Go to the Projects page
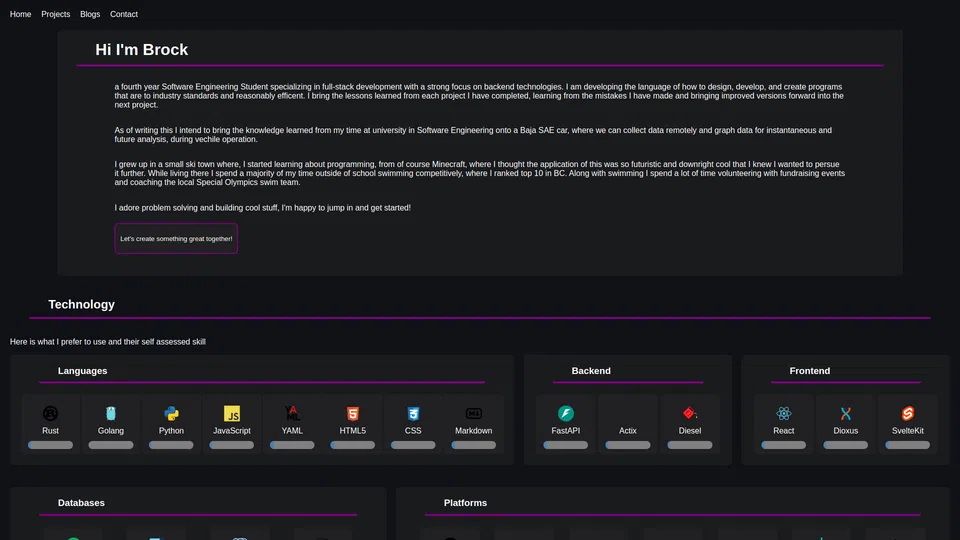 click(x=56, y=14)
